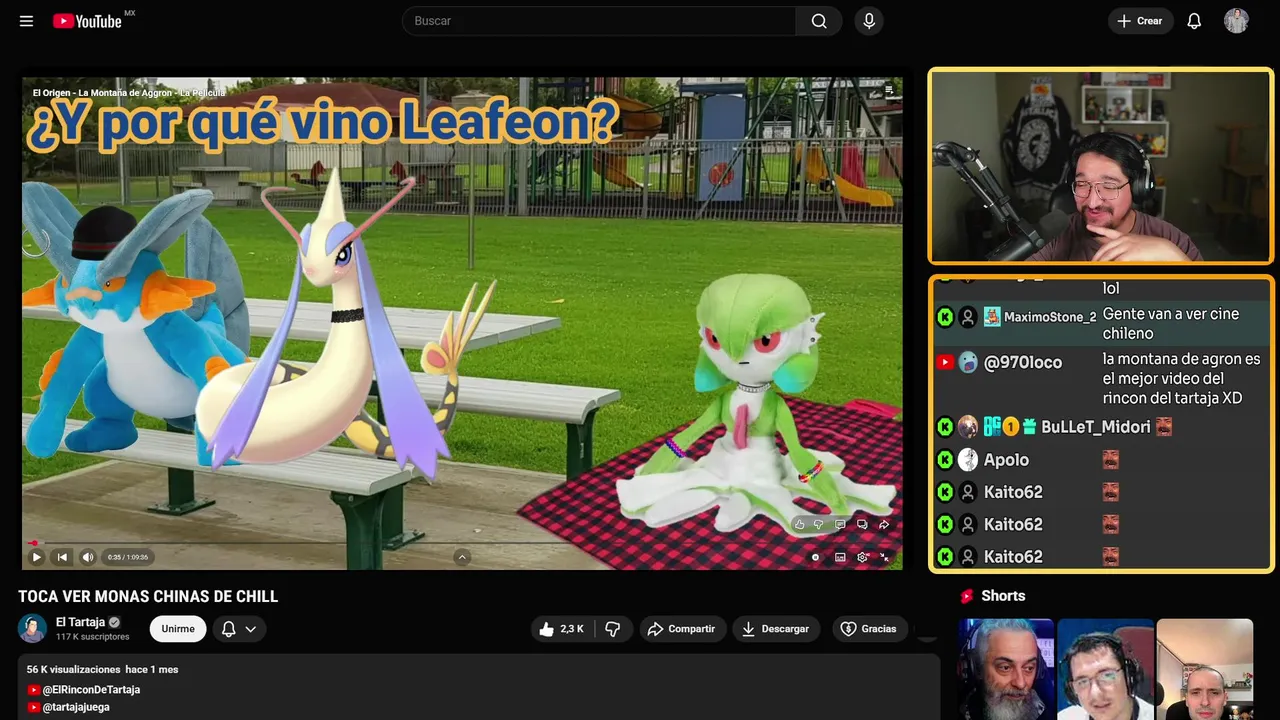
Task: Toggle the autoplay switch in player
Action: click(816, 557)
